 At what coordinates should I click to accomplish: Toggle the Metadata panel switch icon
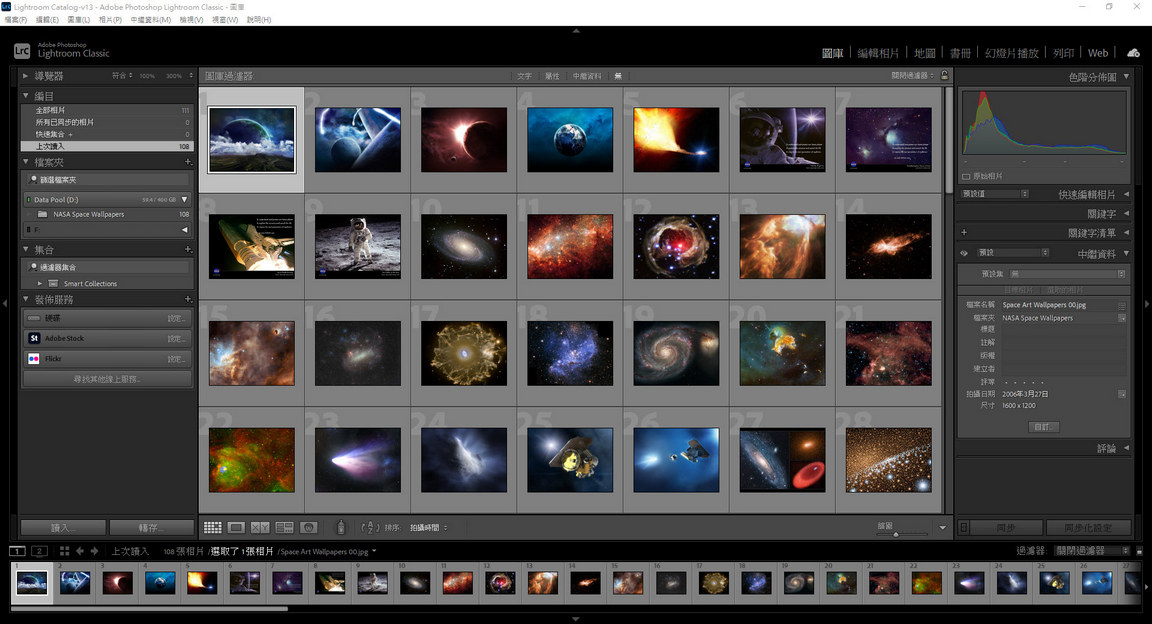click(963, 253)
